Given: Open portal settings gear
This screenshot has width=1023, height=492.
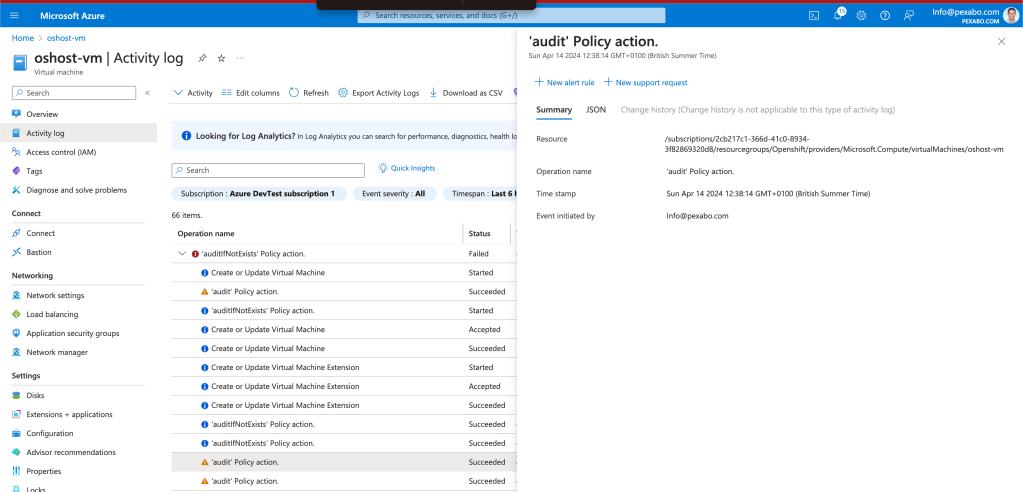Looking at the screenshot, I should pos(861,16).
